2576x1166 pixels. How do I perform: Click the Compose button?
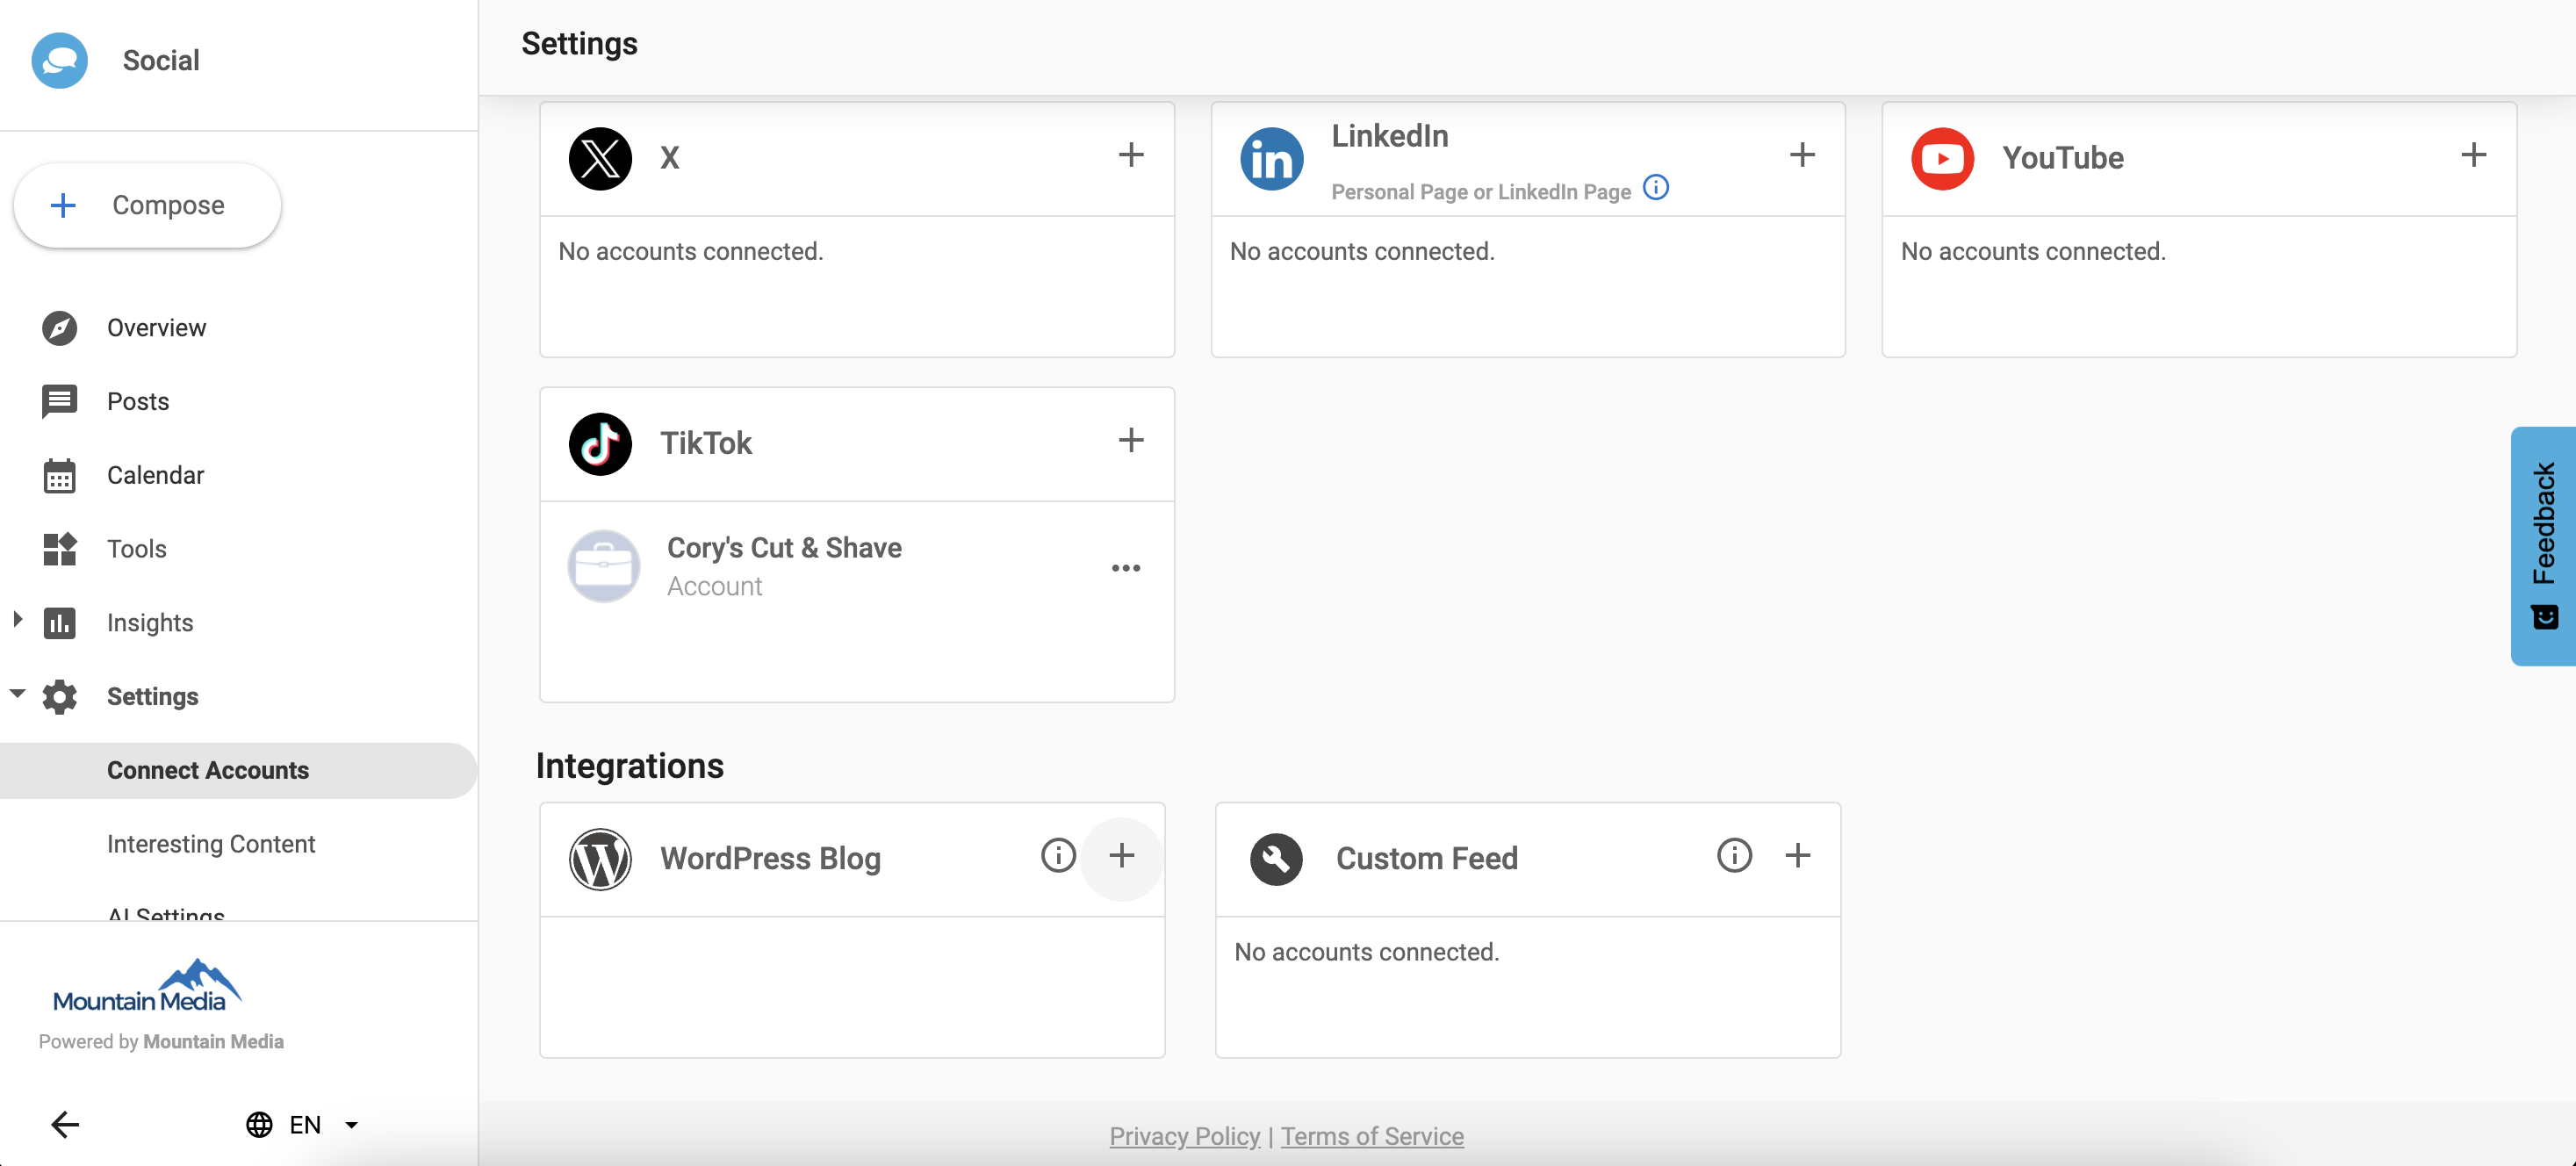click(x=147, y=205)
